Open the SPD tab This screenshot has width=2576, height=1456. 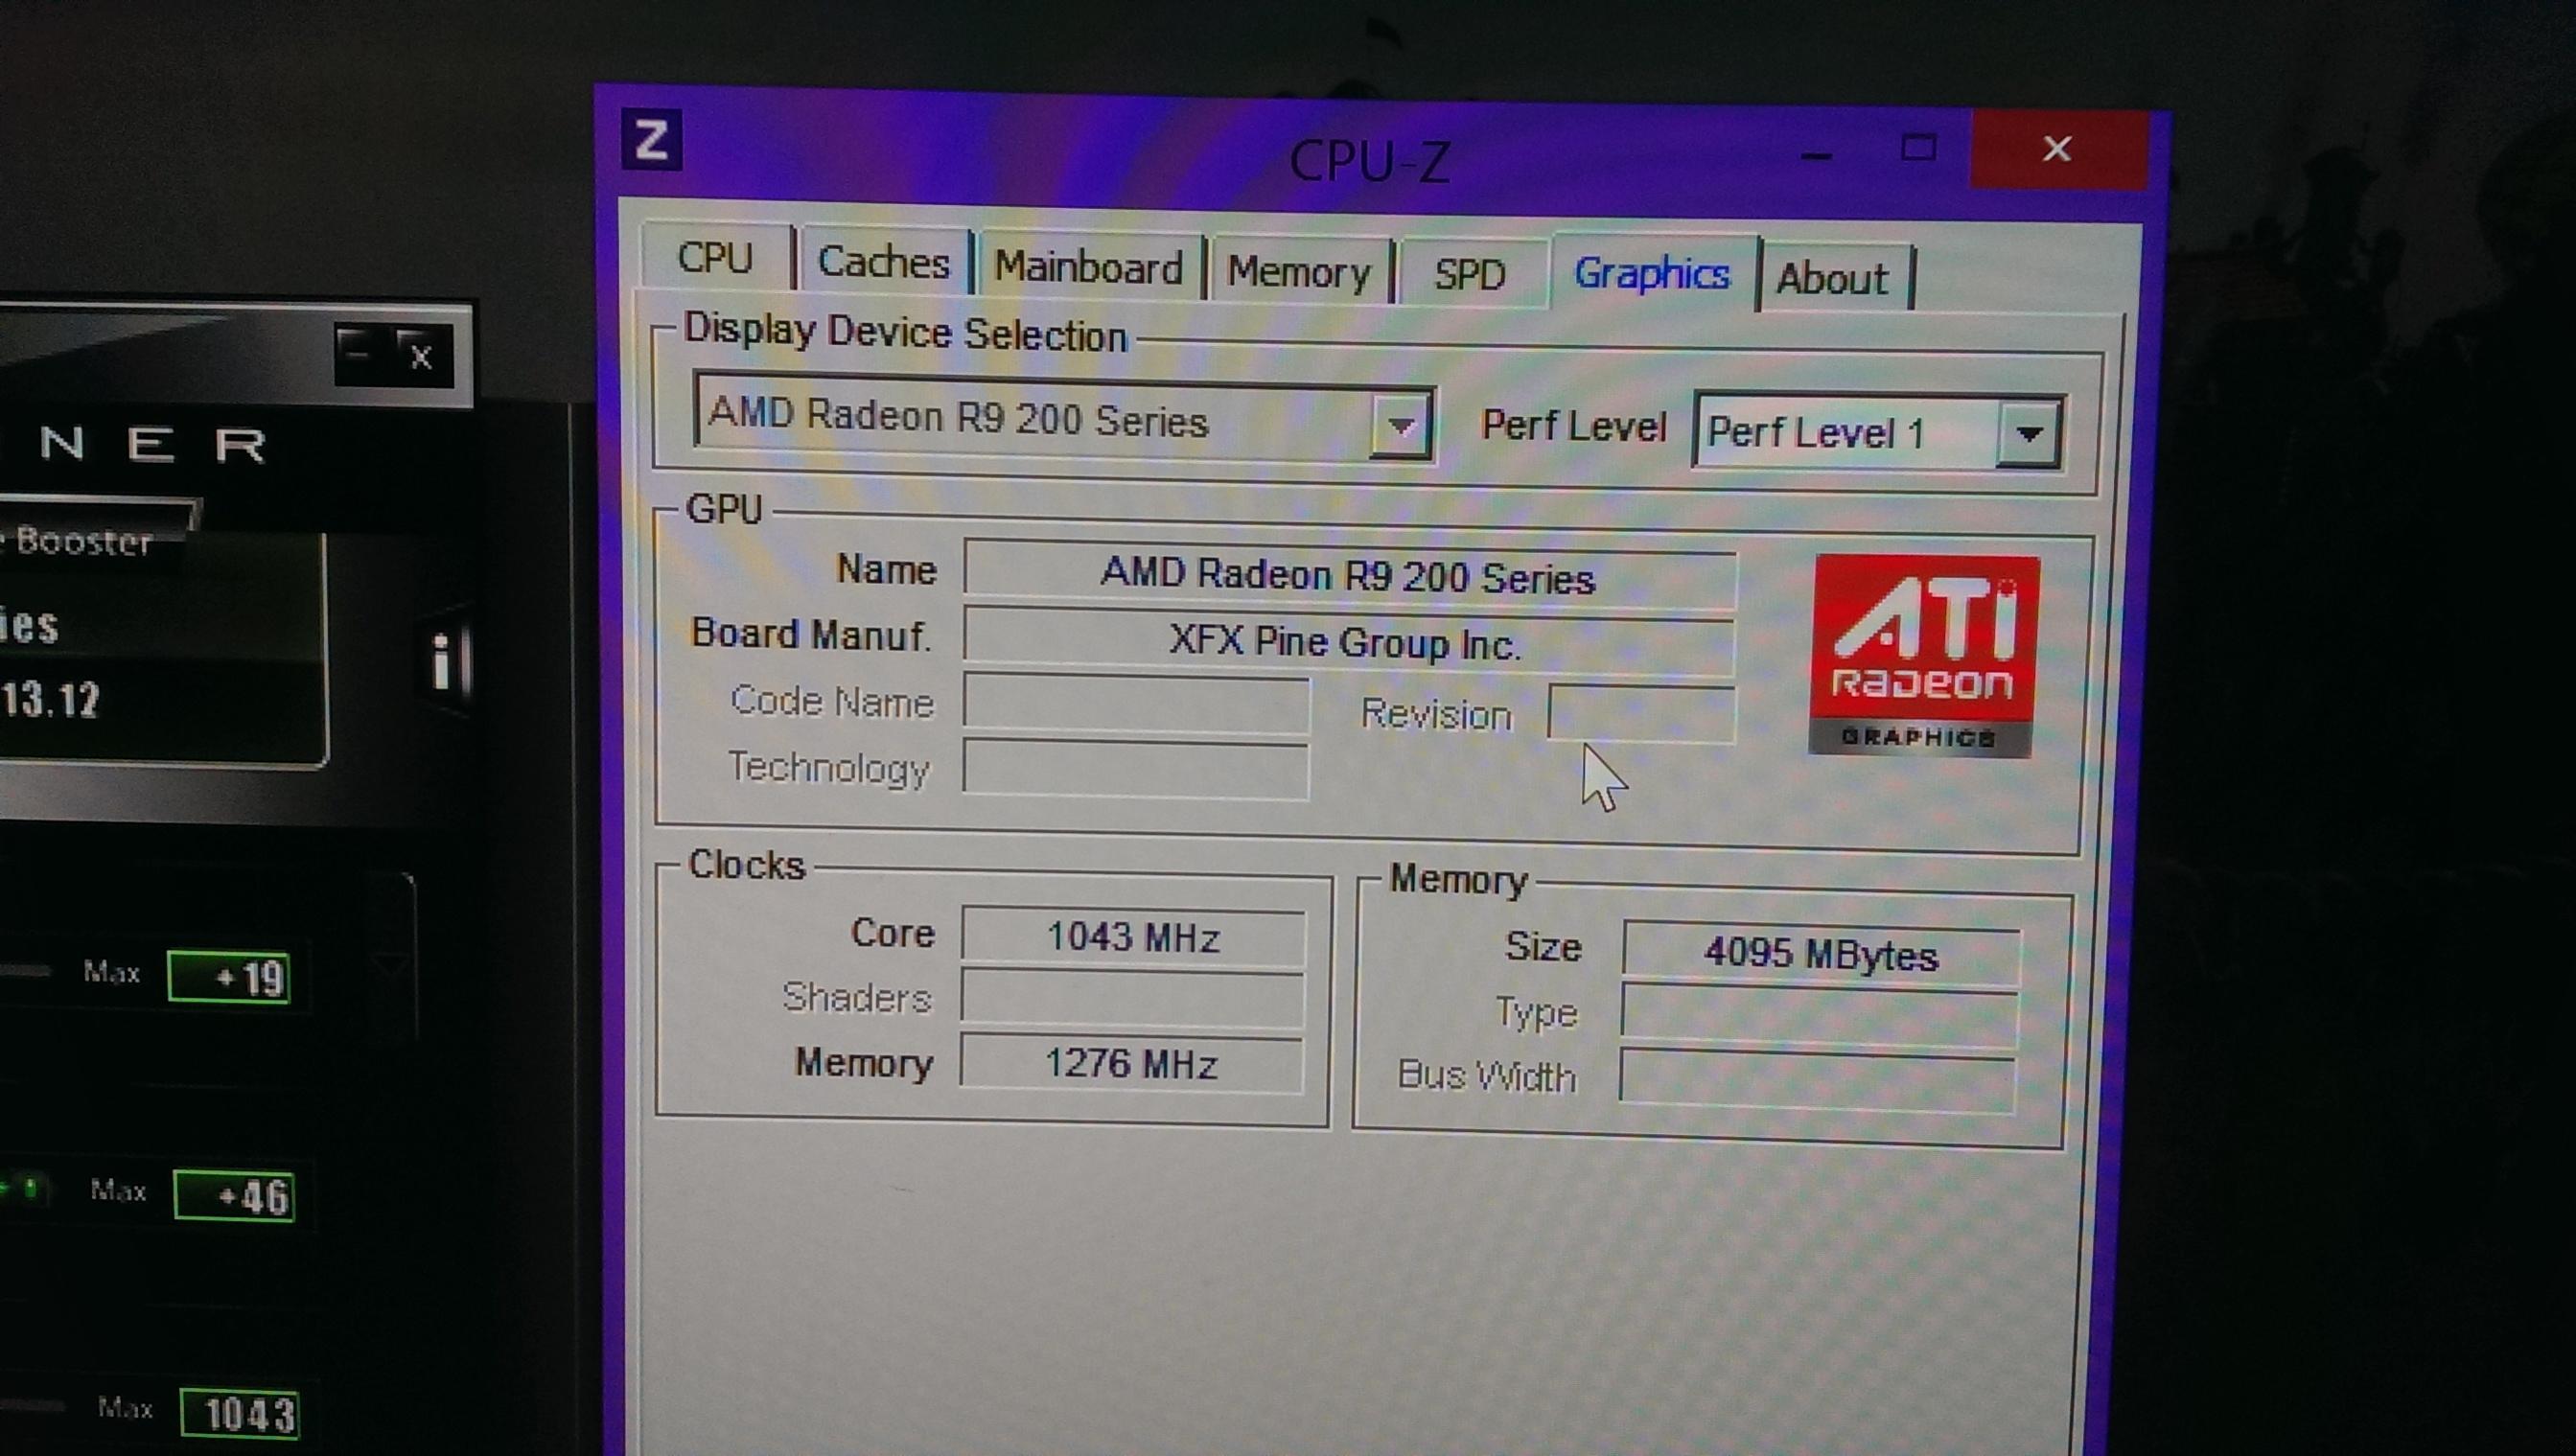point(1468,274)
